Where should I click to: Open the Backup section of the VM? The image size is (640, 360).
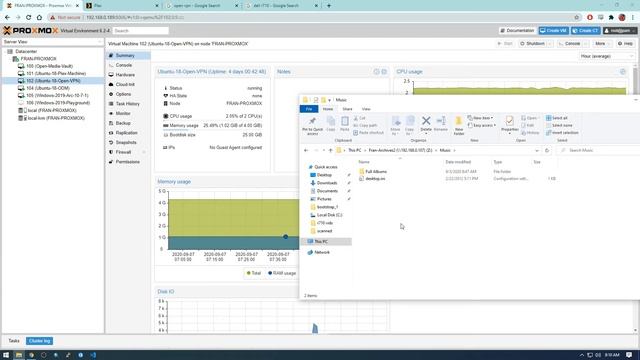coord(123,123)
